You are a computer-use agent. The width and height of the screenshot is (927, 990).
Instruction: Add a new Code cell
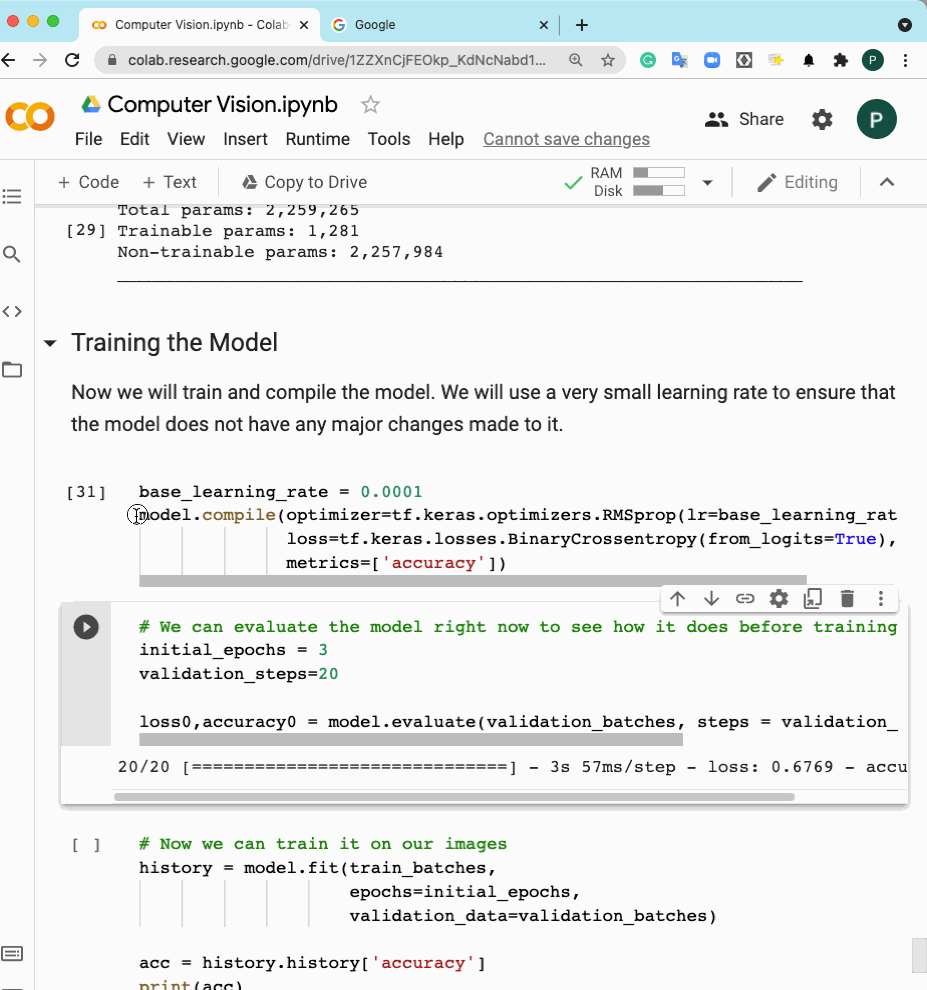pos(88,182)
